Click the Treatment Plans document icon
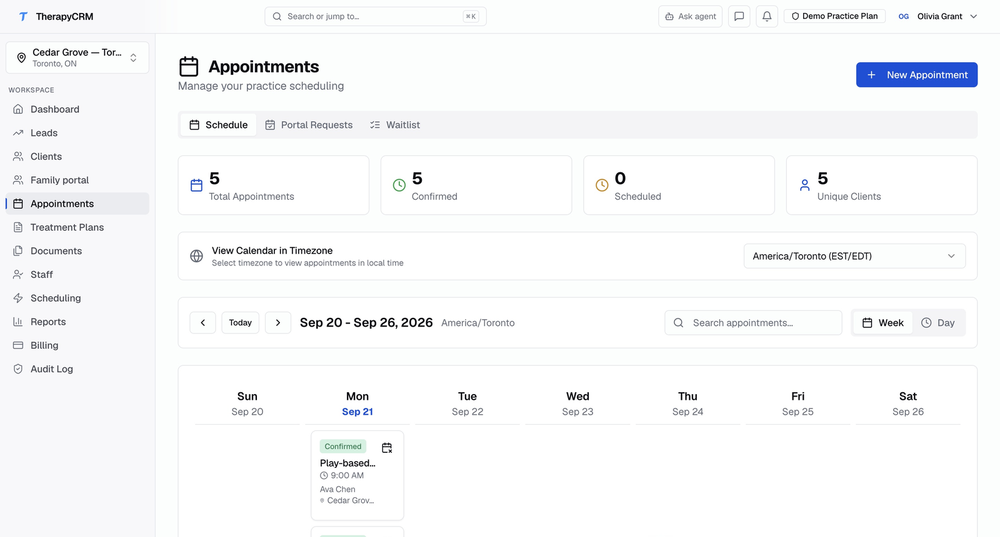Image resolution: width=1000 pixels, height=537 pixels. (18, 227)
